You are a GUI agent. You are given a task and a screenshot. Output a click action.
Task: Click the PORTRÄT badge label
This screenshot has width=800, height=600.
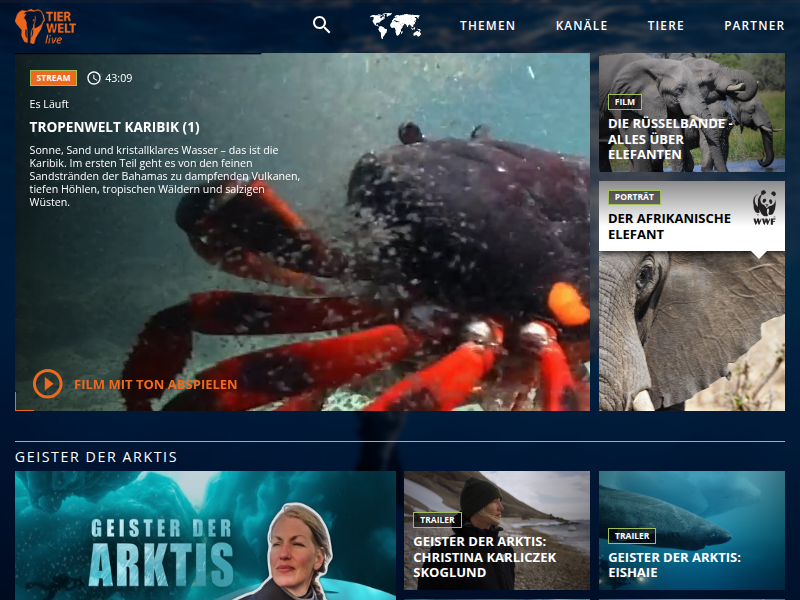coord(634,197)
